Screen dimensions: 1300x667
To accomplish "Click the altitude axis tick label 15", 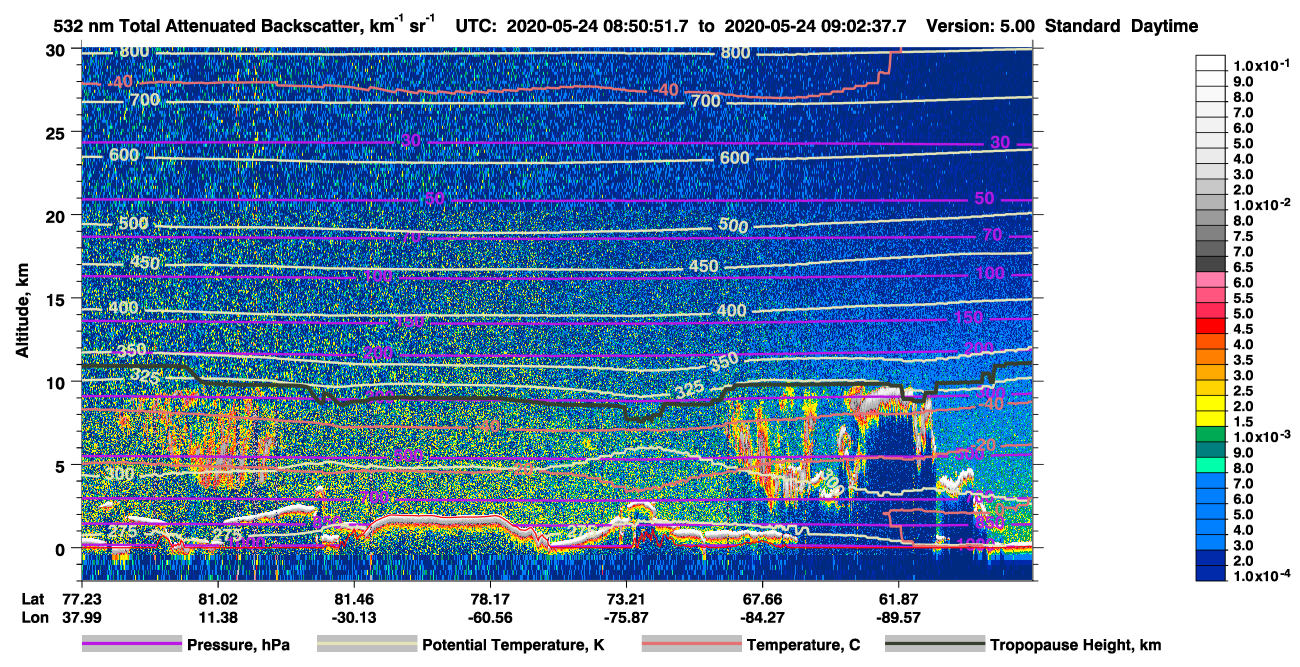I will pos(57,299).
